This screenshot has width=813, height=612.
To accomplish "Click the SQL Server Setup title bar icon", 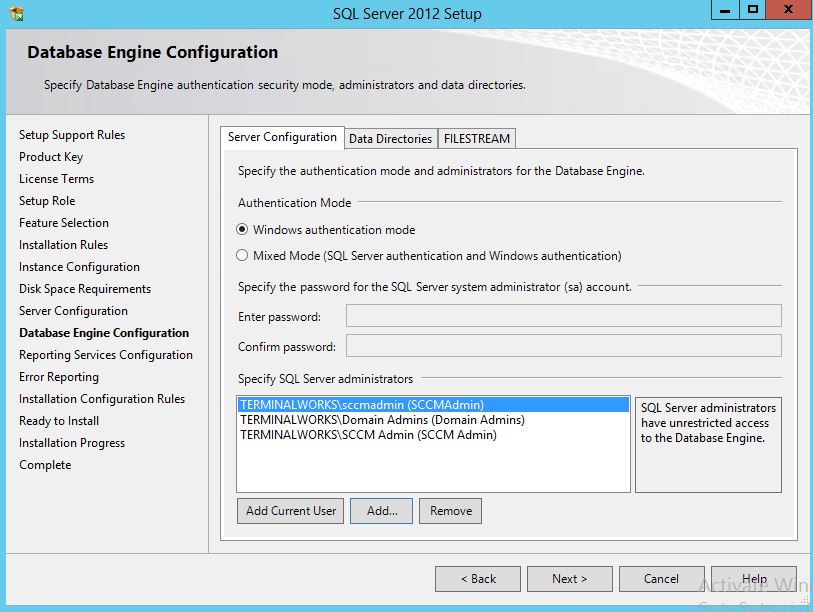I will [x=17, y=13].
